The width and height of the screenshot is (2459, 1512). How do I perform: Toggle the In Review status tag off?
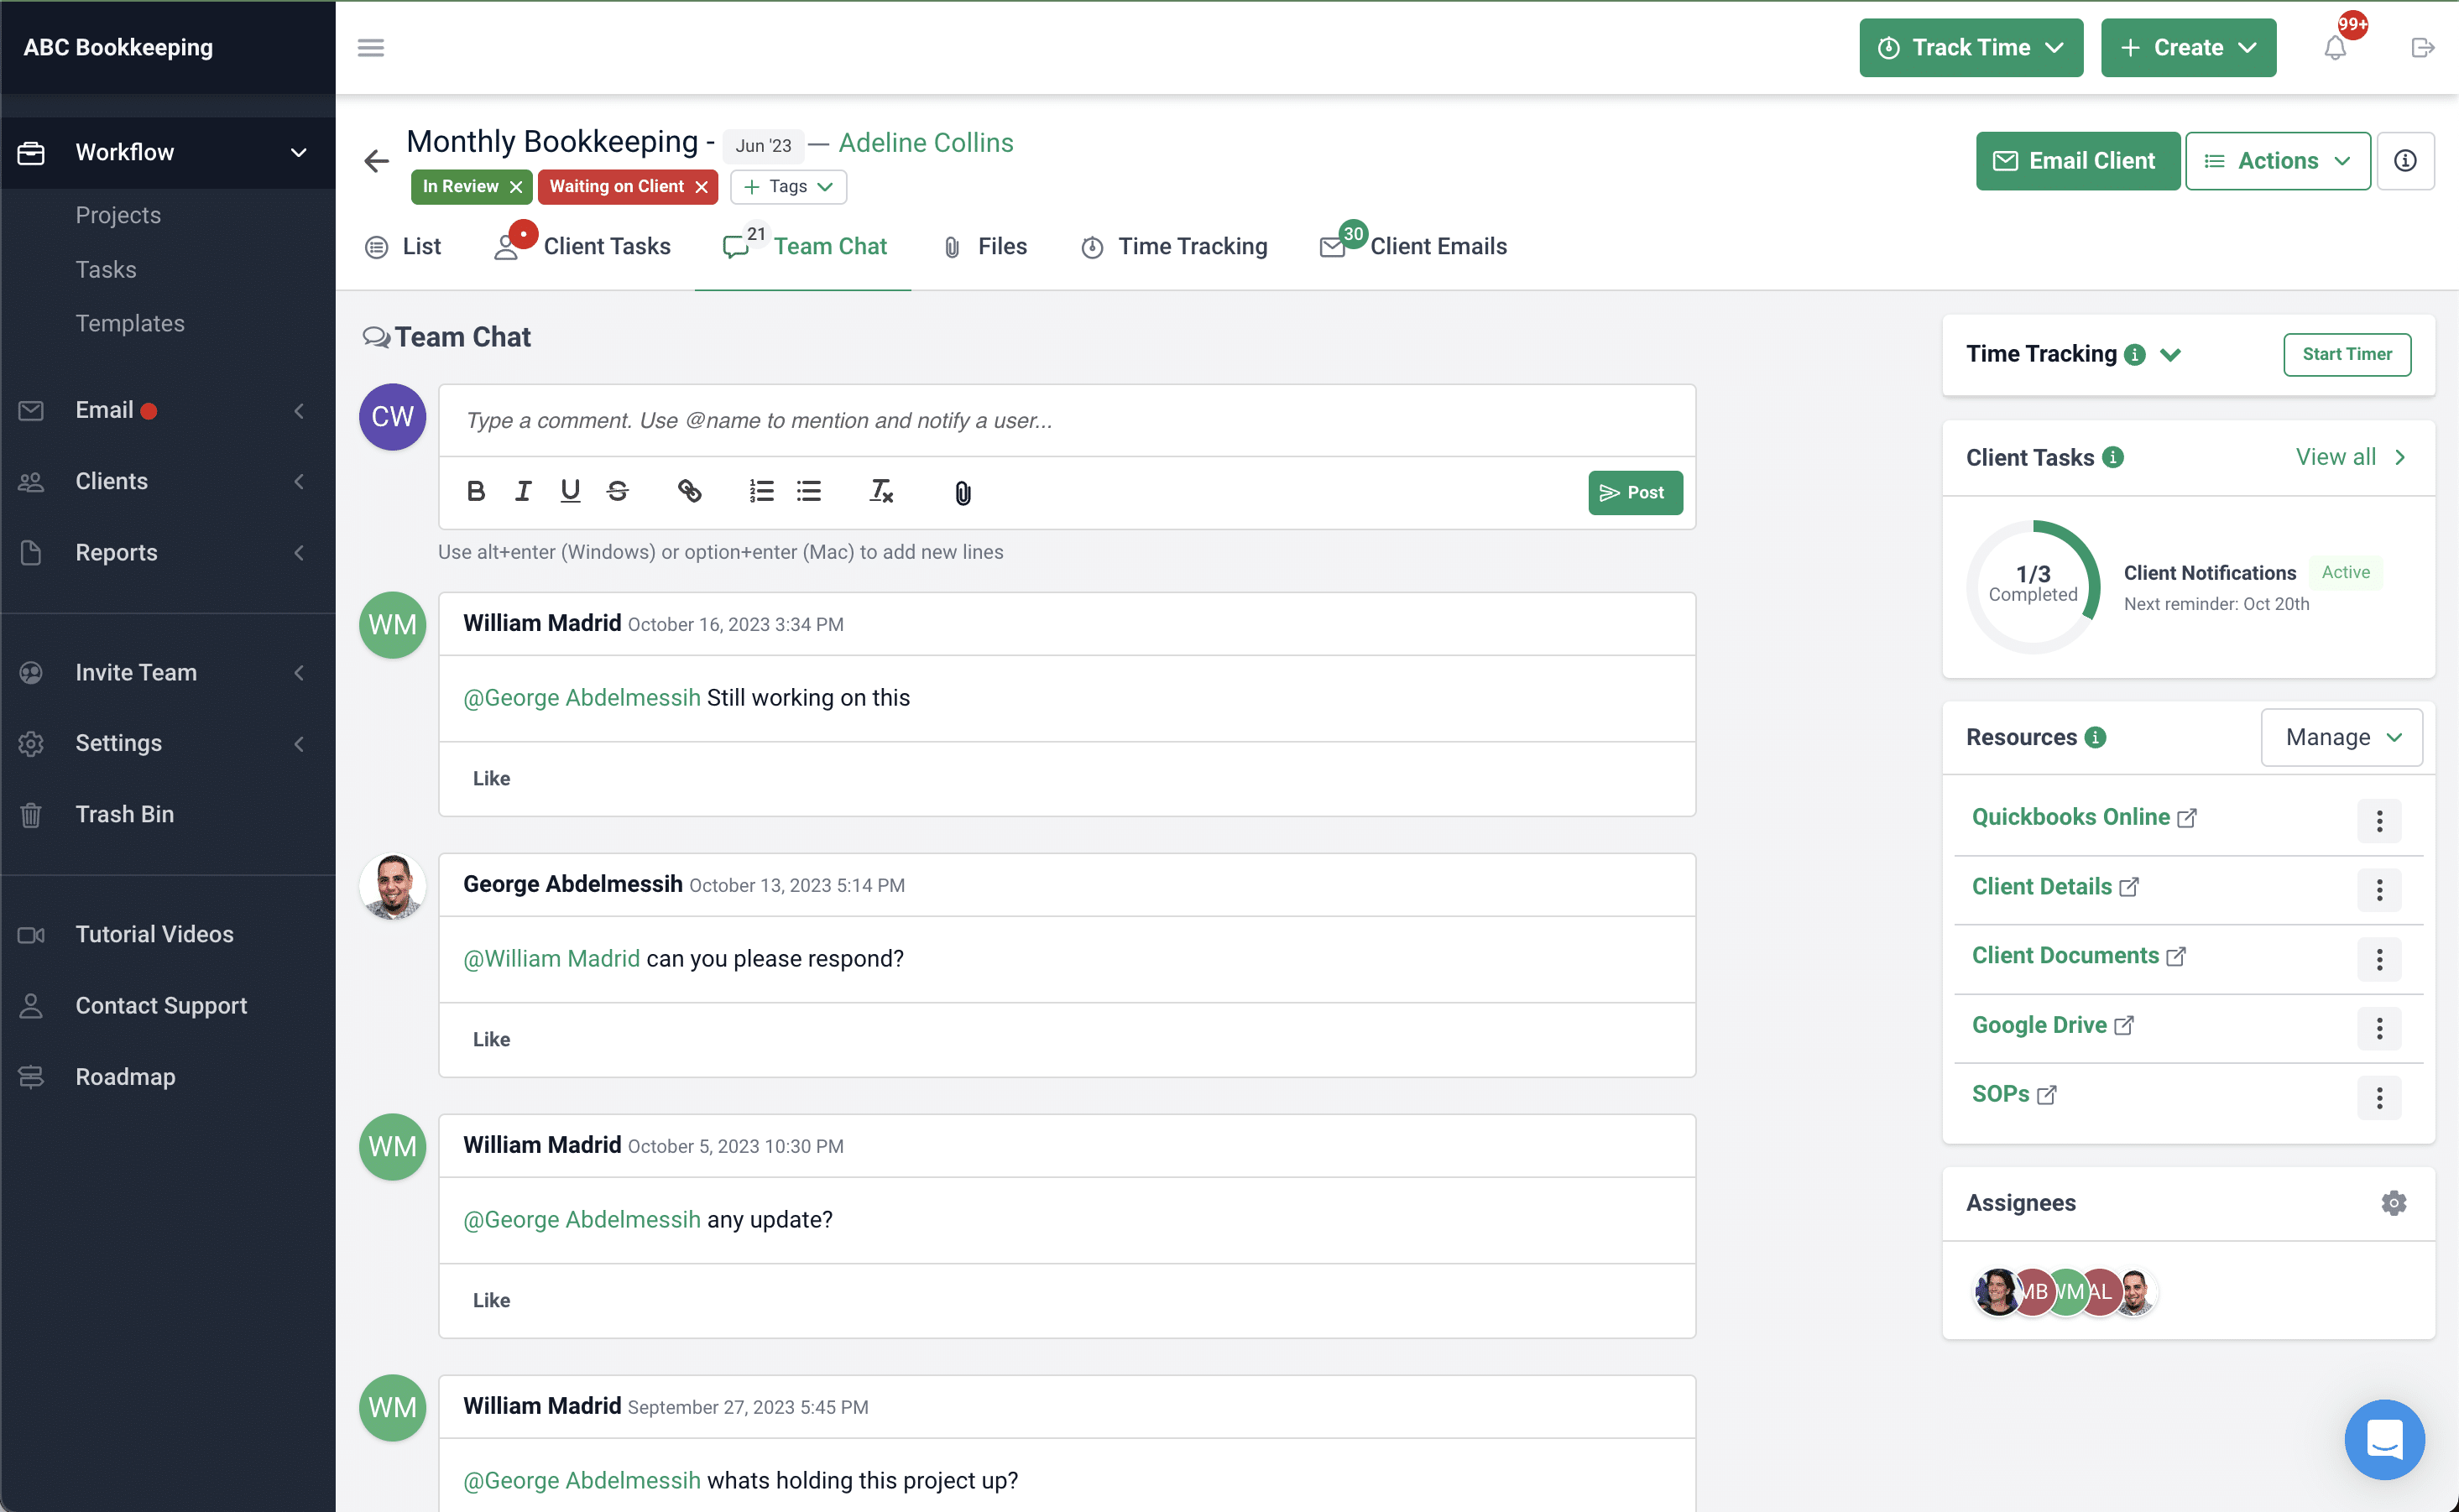click(x=514, y=186)
